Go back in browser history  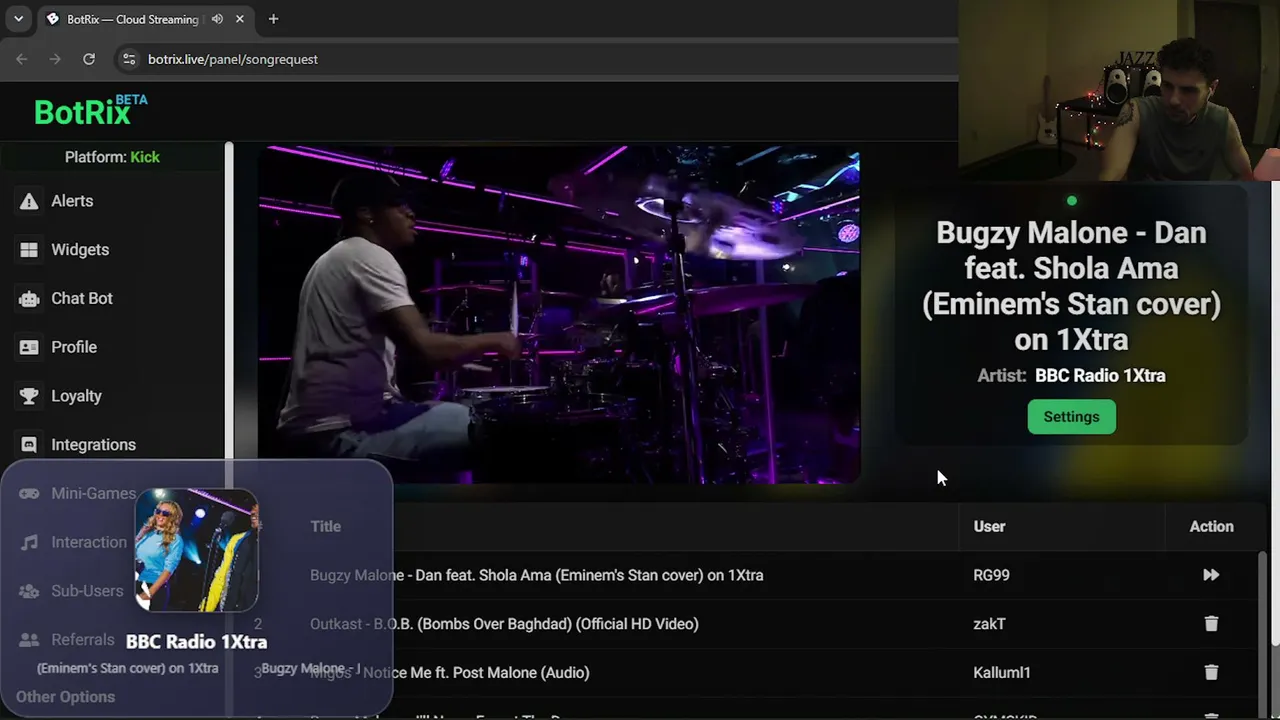click(x=22, y=59)
